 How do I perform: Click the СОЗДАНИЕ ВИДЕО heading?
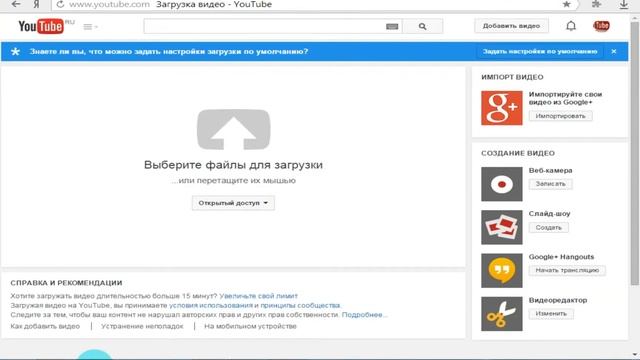click(x=518, y=153)
